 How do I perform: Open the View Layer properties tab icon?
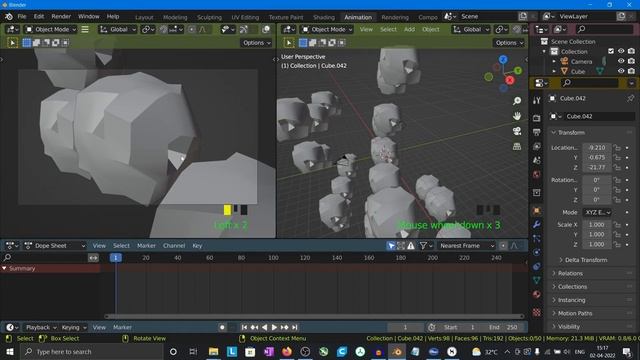pyautogui.click(x=537, y=146)
